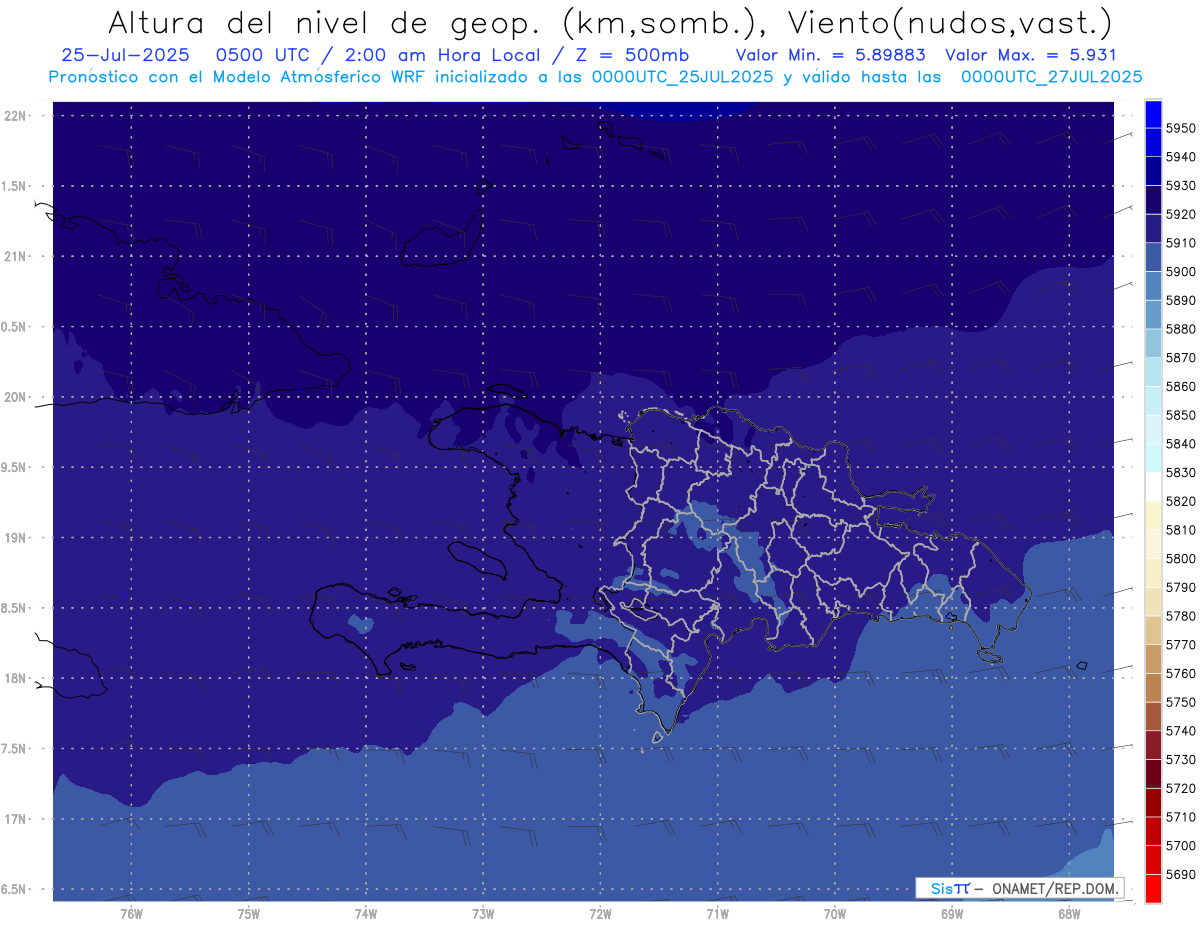Click the 76W longitude label

tap(131, 913)
